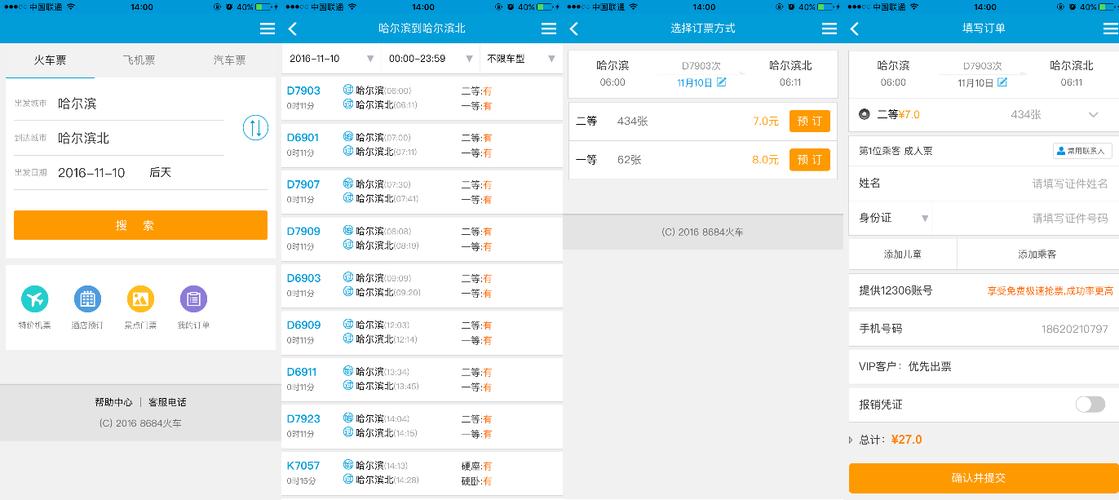The height and width of the screenshot is (500, 1119).
Task: Select departure city 哈尔滨 field on search screen
Action: pos(118,103)
